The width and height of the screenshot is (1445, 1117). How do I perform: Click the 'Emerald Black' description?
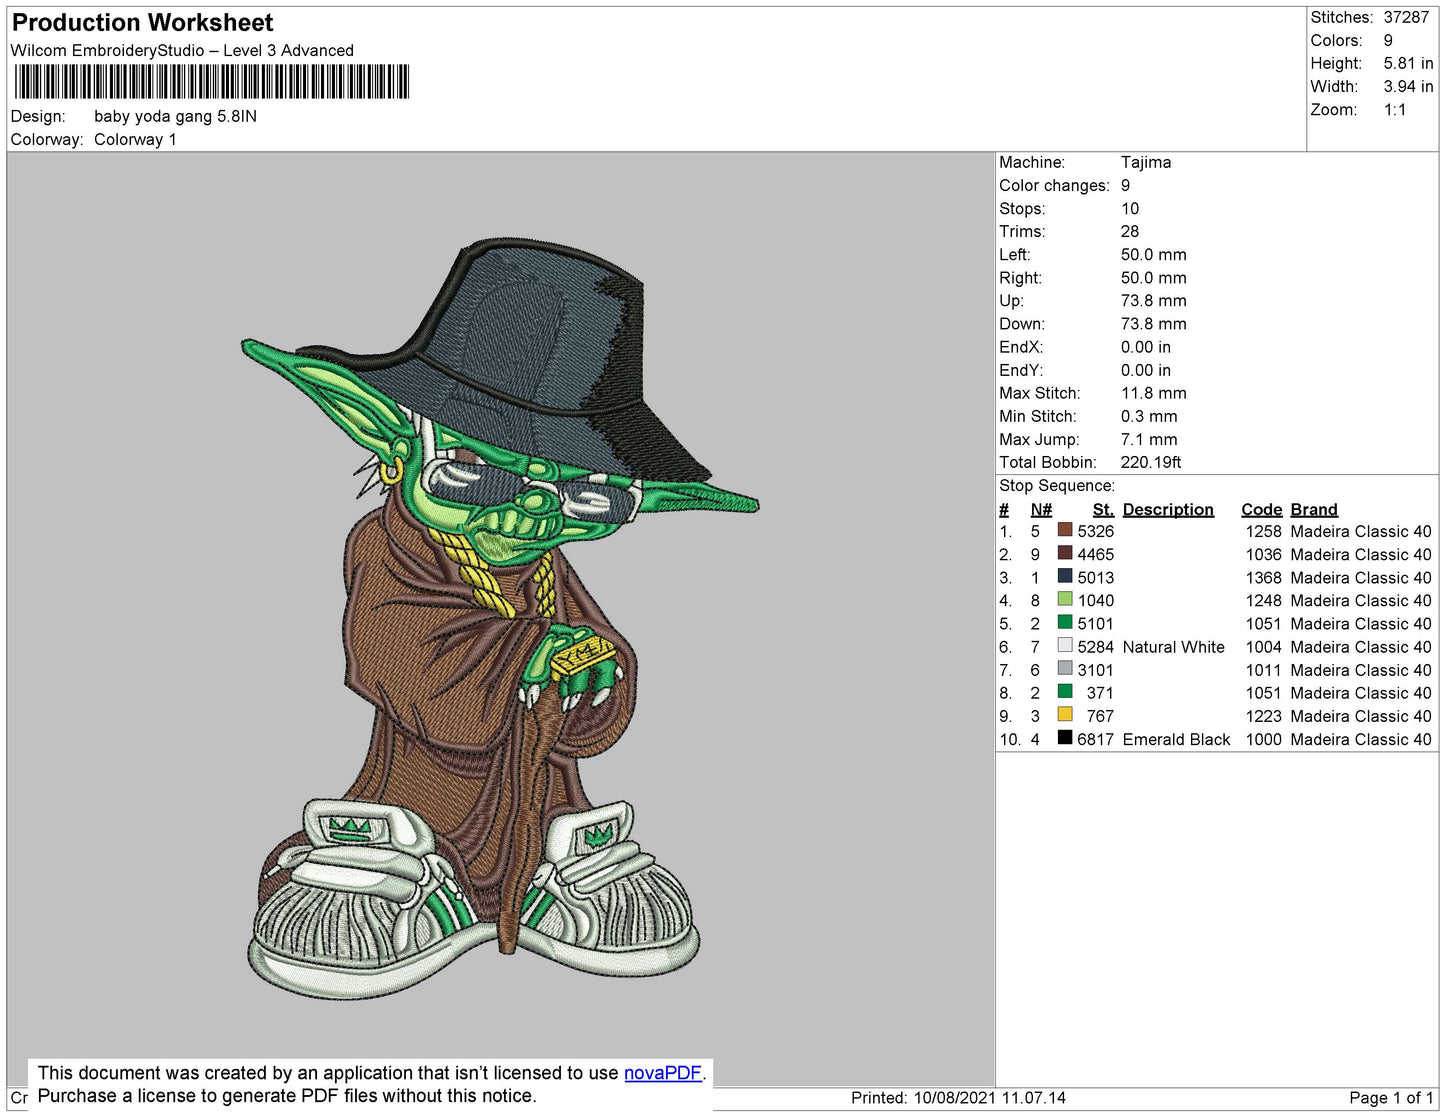click(x=1176, y=739)
